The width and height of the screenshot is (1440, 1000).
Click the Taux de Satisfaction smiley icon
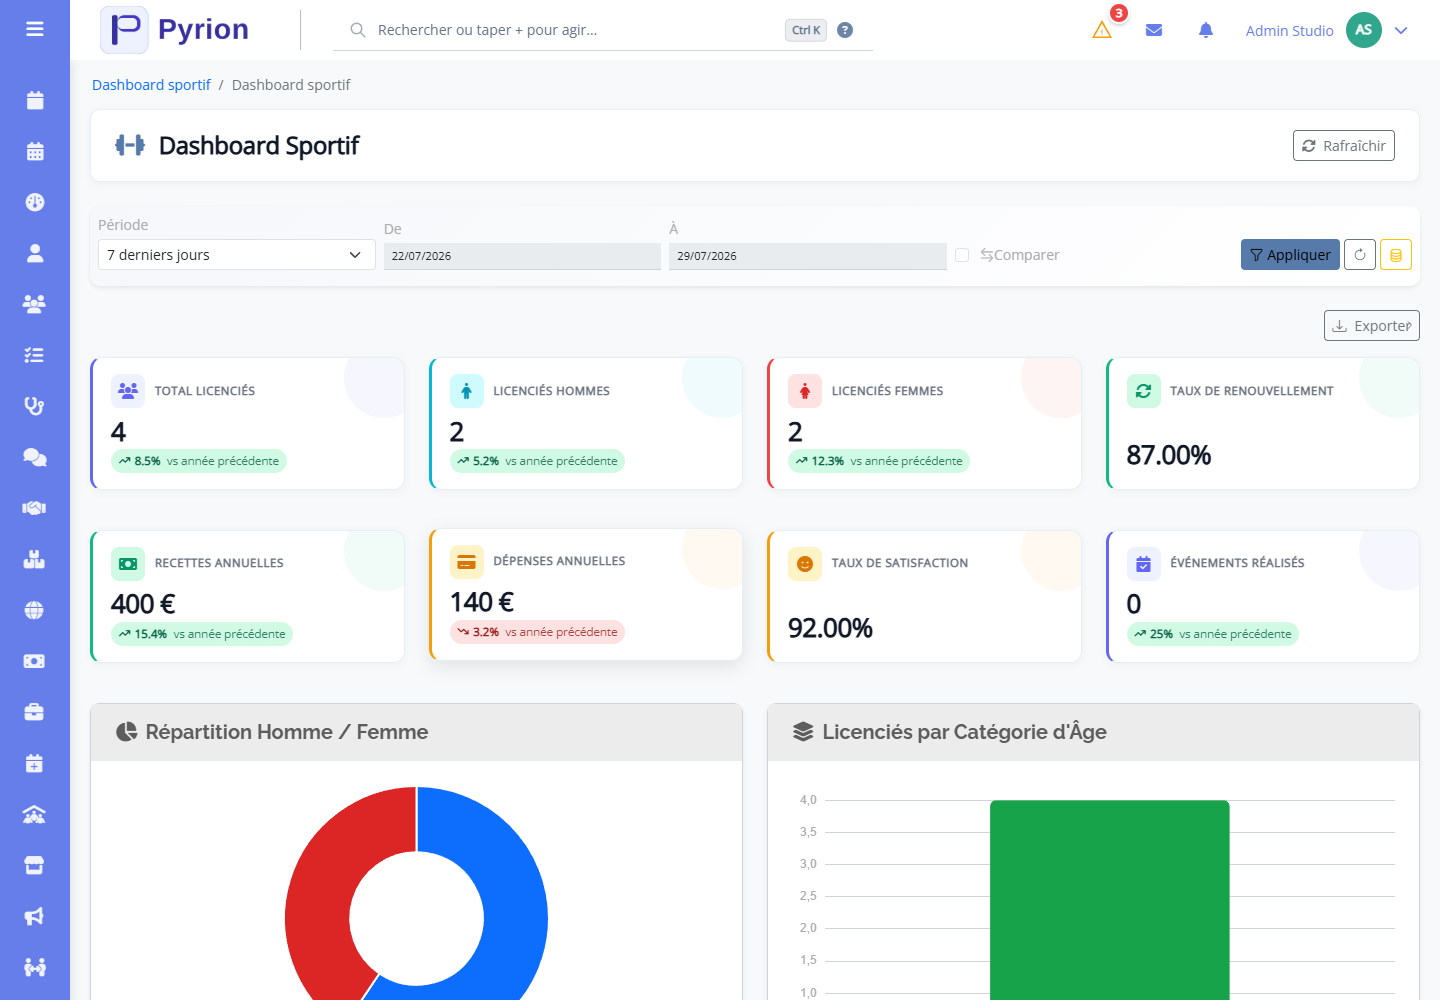coord(805,563)
